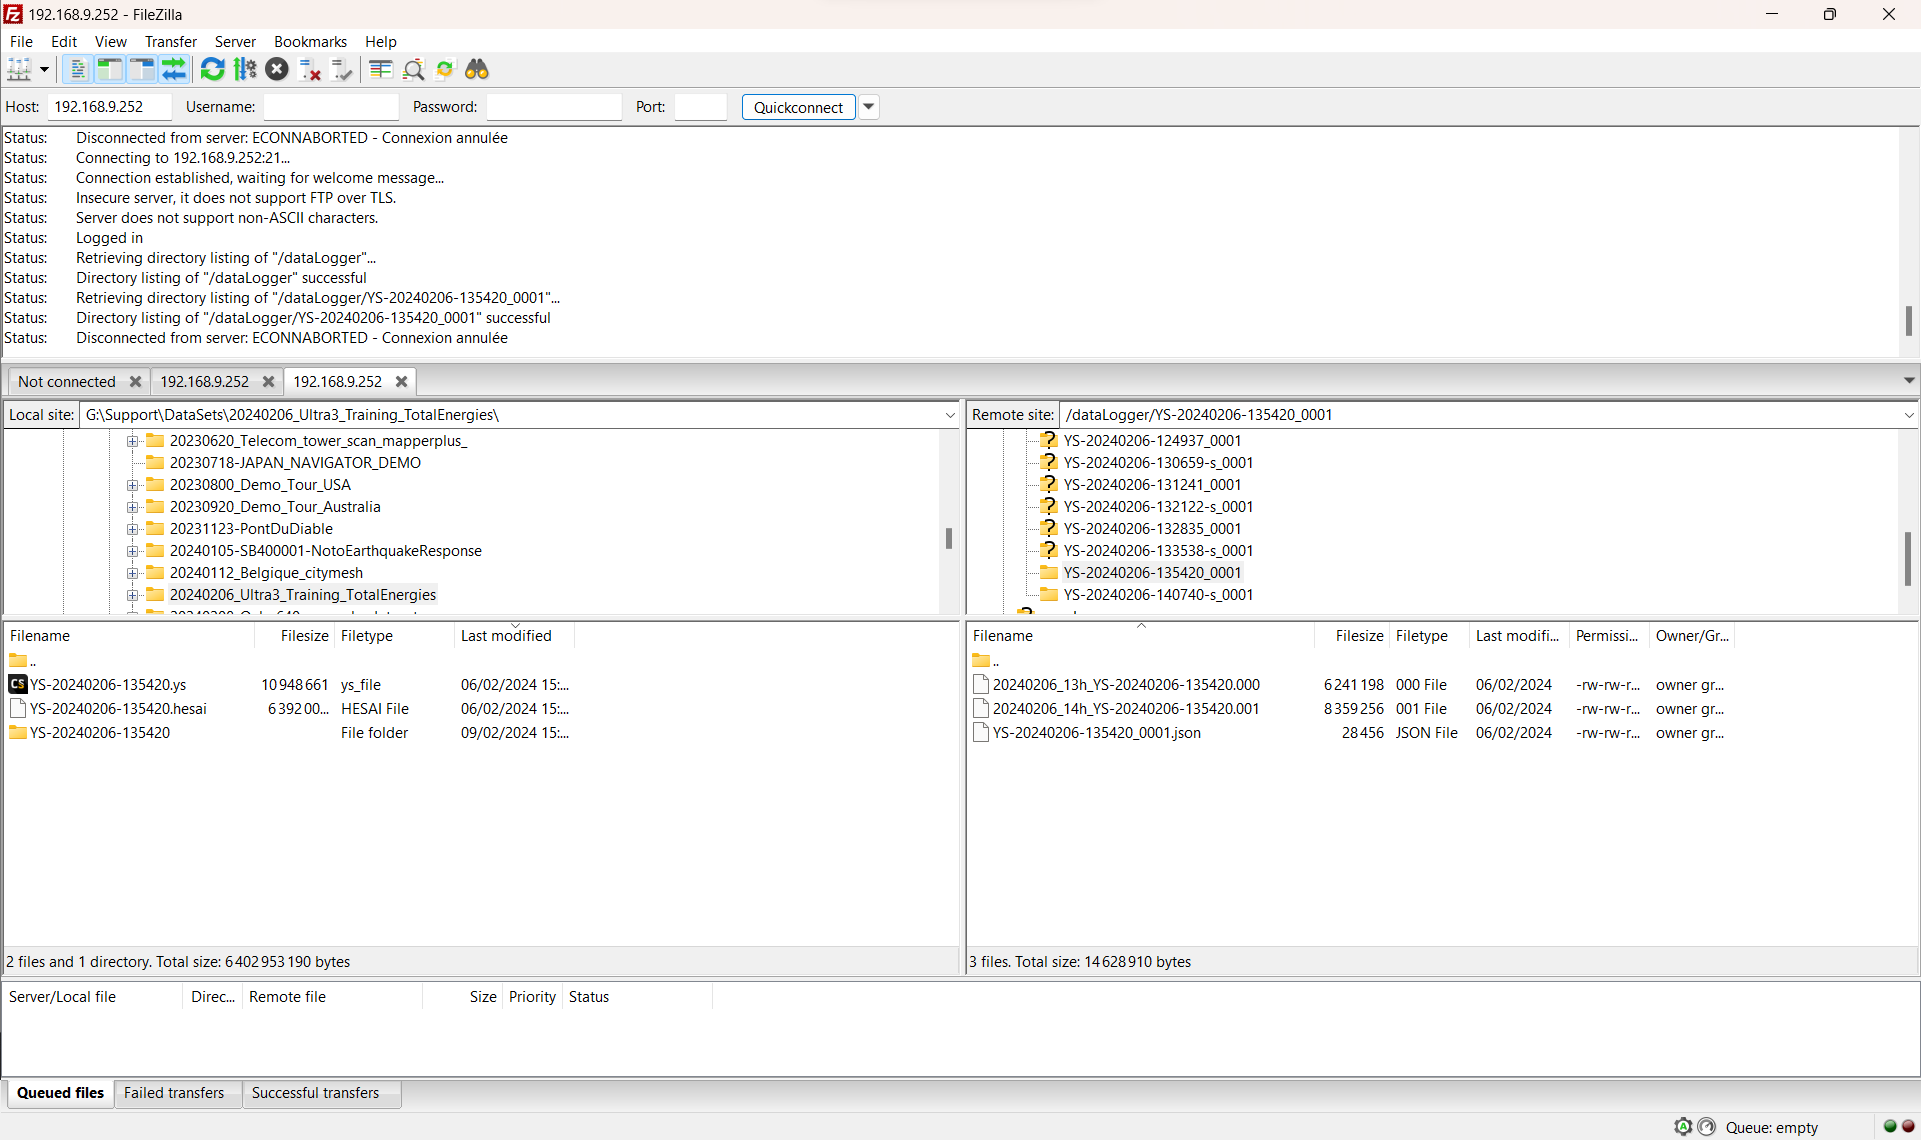Enable synchronized browsing

click(445, 69)
